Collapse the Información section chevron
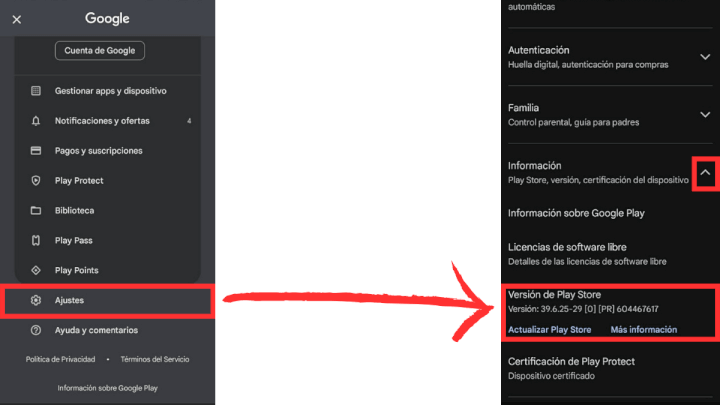The height and width of the screenshot is (405, 720). [x=705, y=173]
